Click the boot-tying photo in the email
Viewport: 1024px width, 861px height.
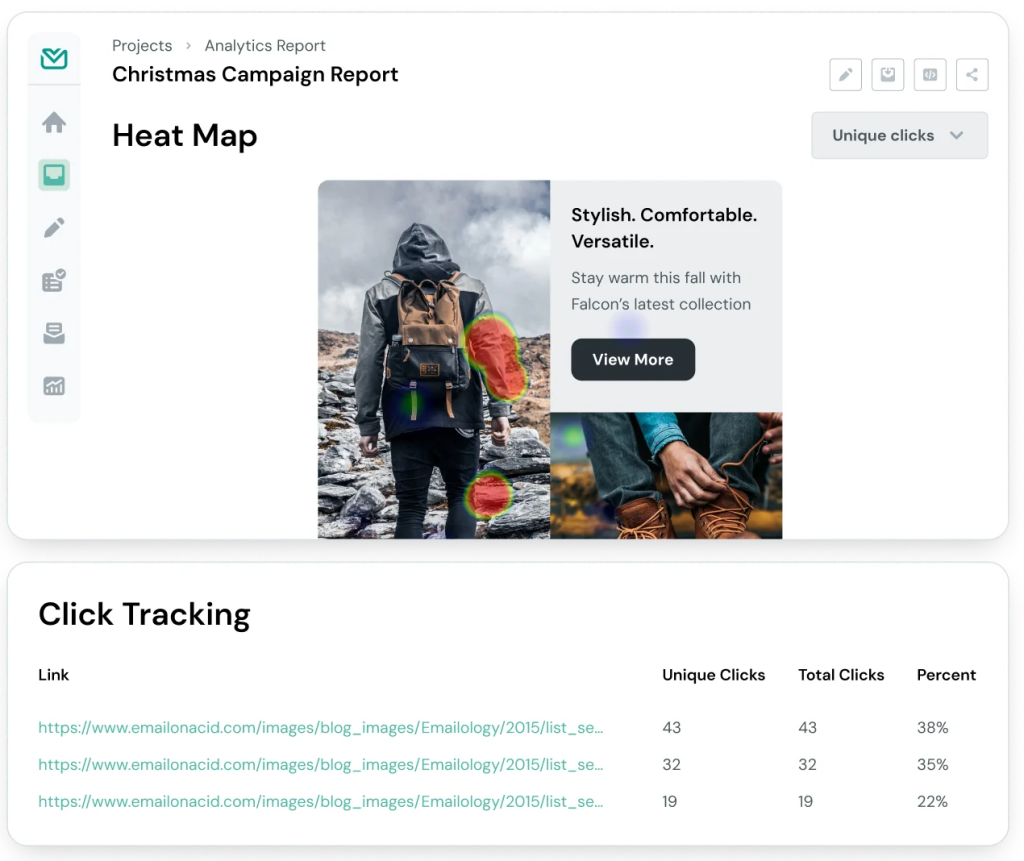click(x=666, y=476)
